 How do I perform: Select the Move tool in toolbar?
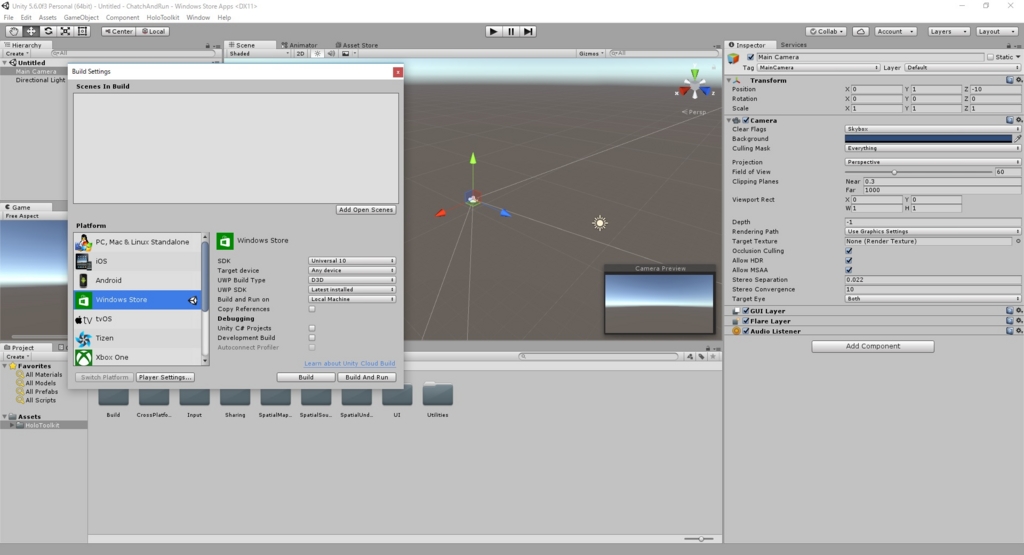[31, 31]
